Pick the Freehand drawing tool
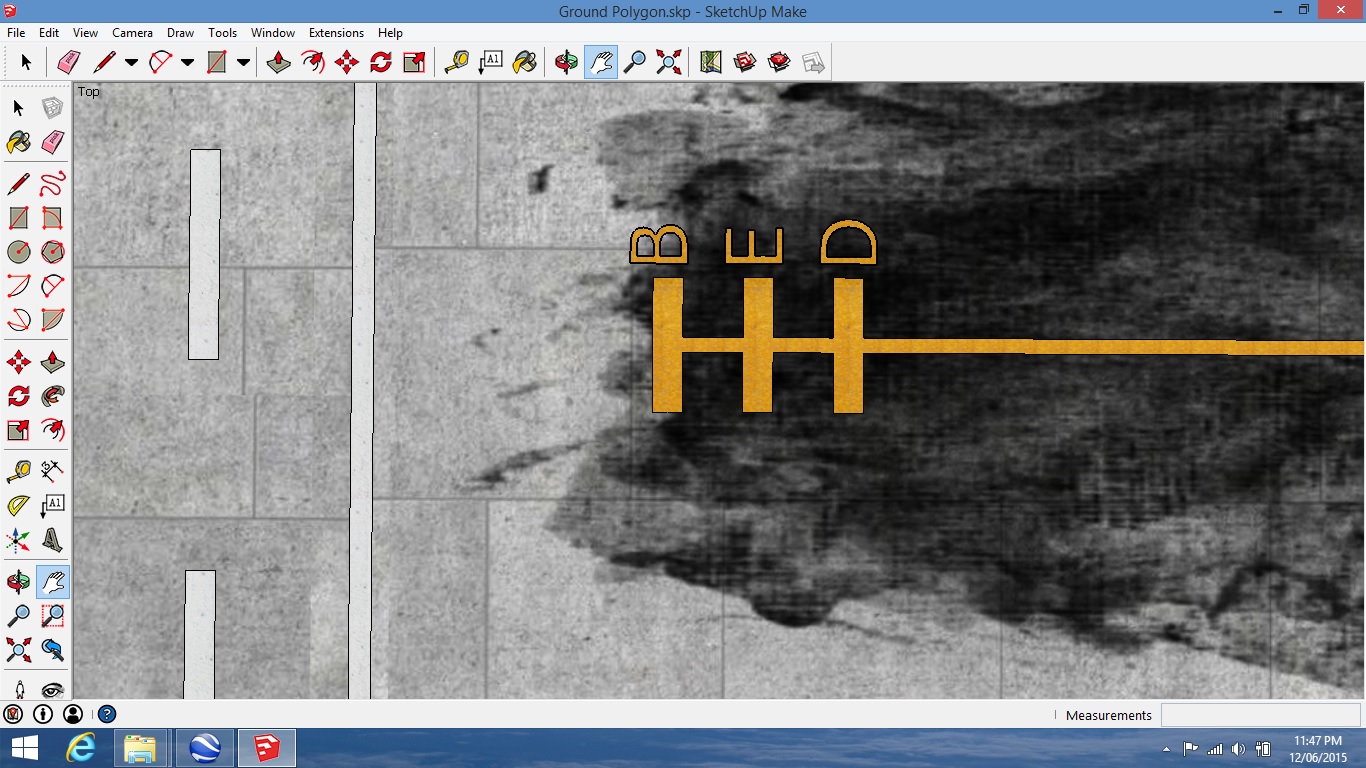This screenshot has height=768, width=1366. [x=53, y=183]
